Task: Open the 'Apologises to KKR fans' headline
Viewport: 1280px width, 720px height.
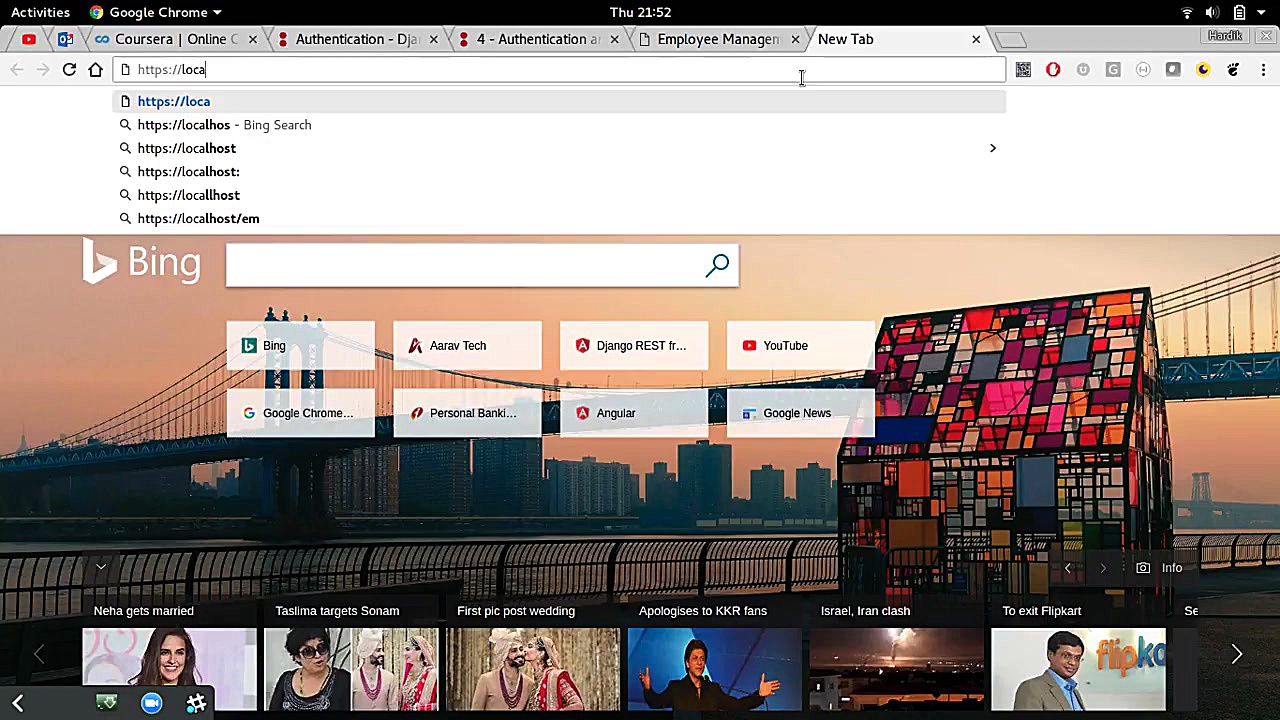Action: 703,611
